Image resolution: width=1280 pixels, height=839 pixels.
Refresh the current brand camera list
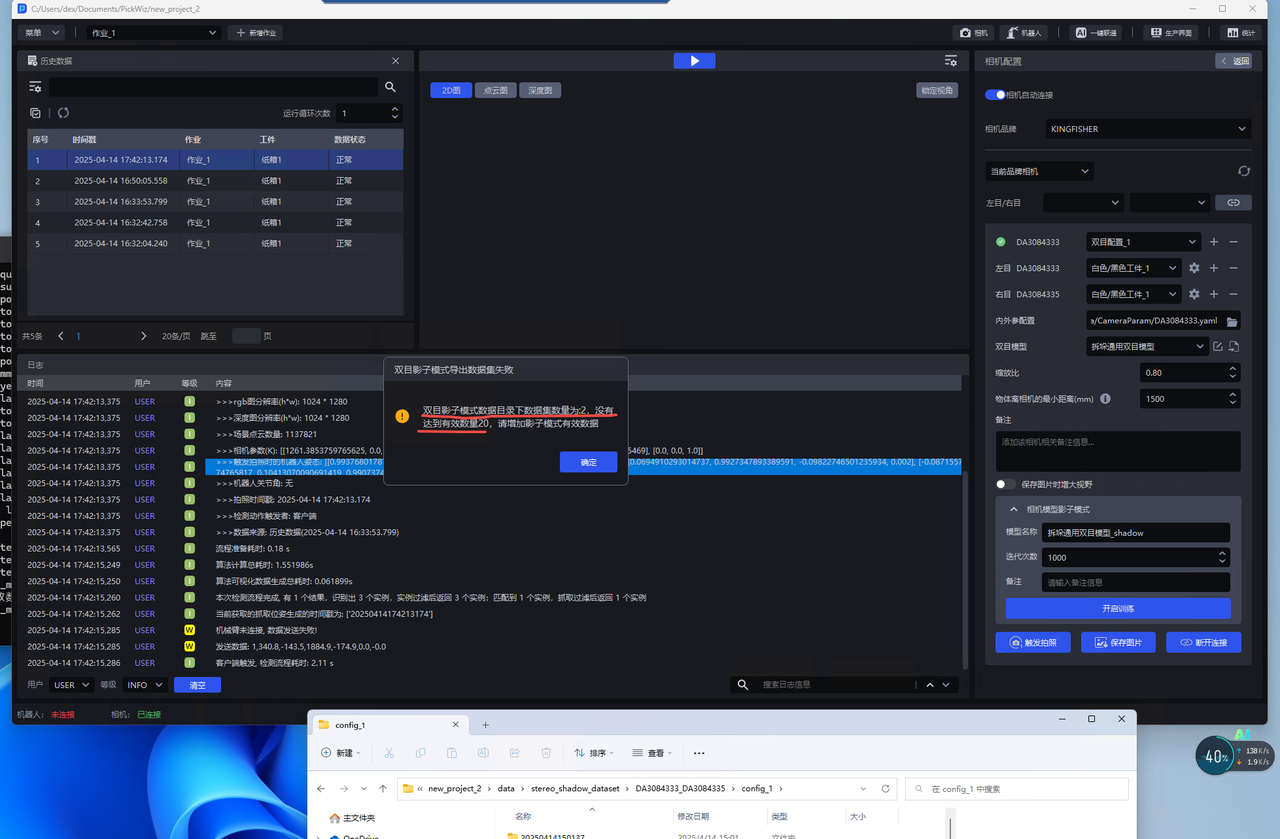(1243, 171)
